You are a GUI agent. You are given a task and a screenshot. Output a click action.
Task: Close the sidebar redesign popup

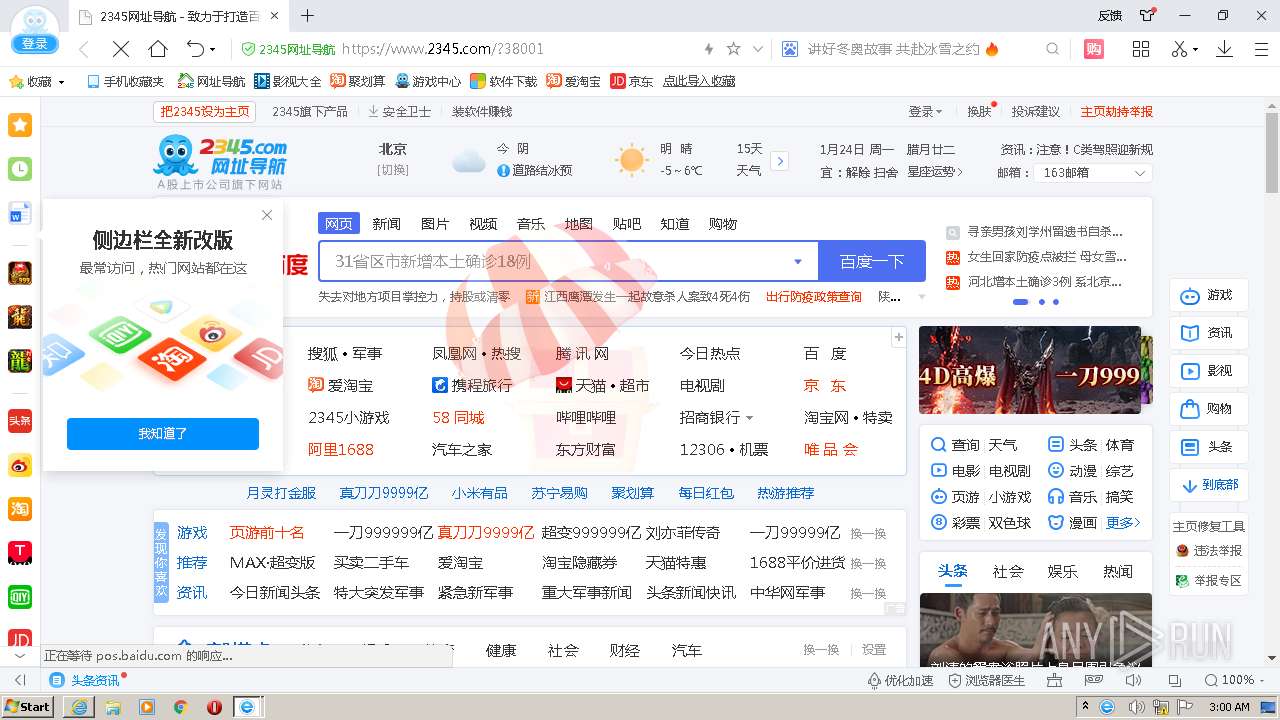(x=267, y=215)
